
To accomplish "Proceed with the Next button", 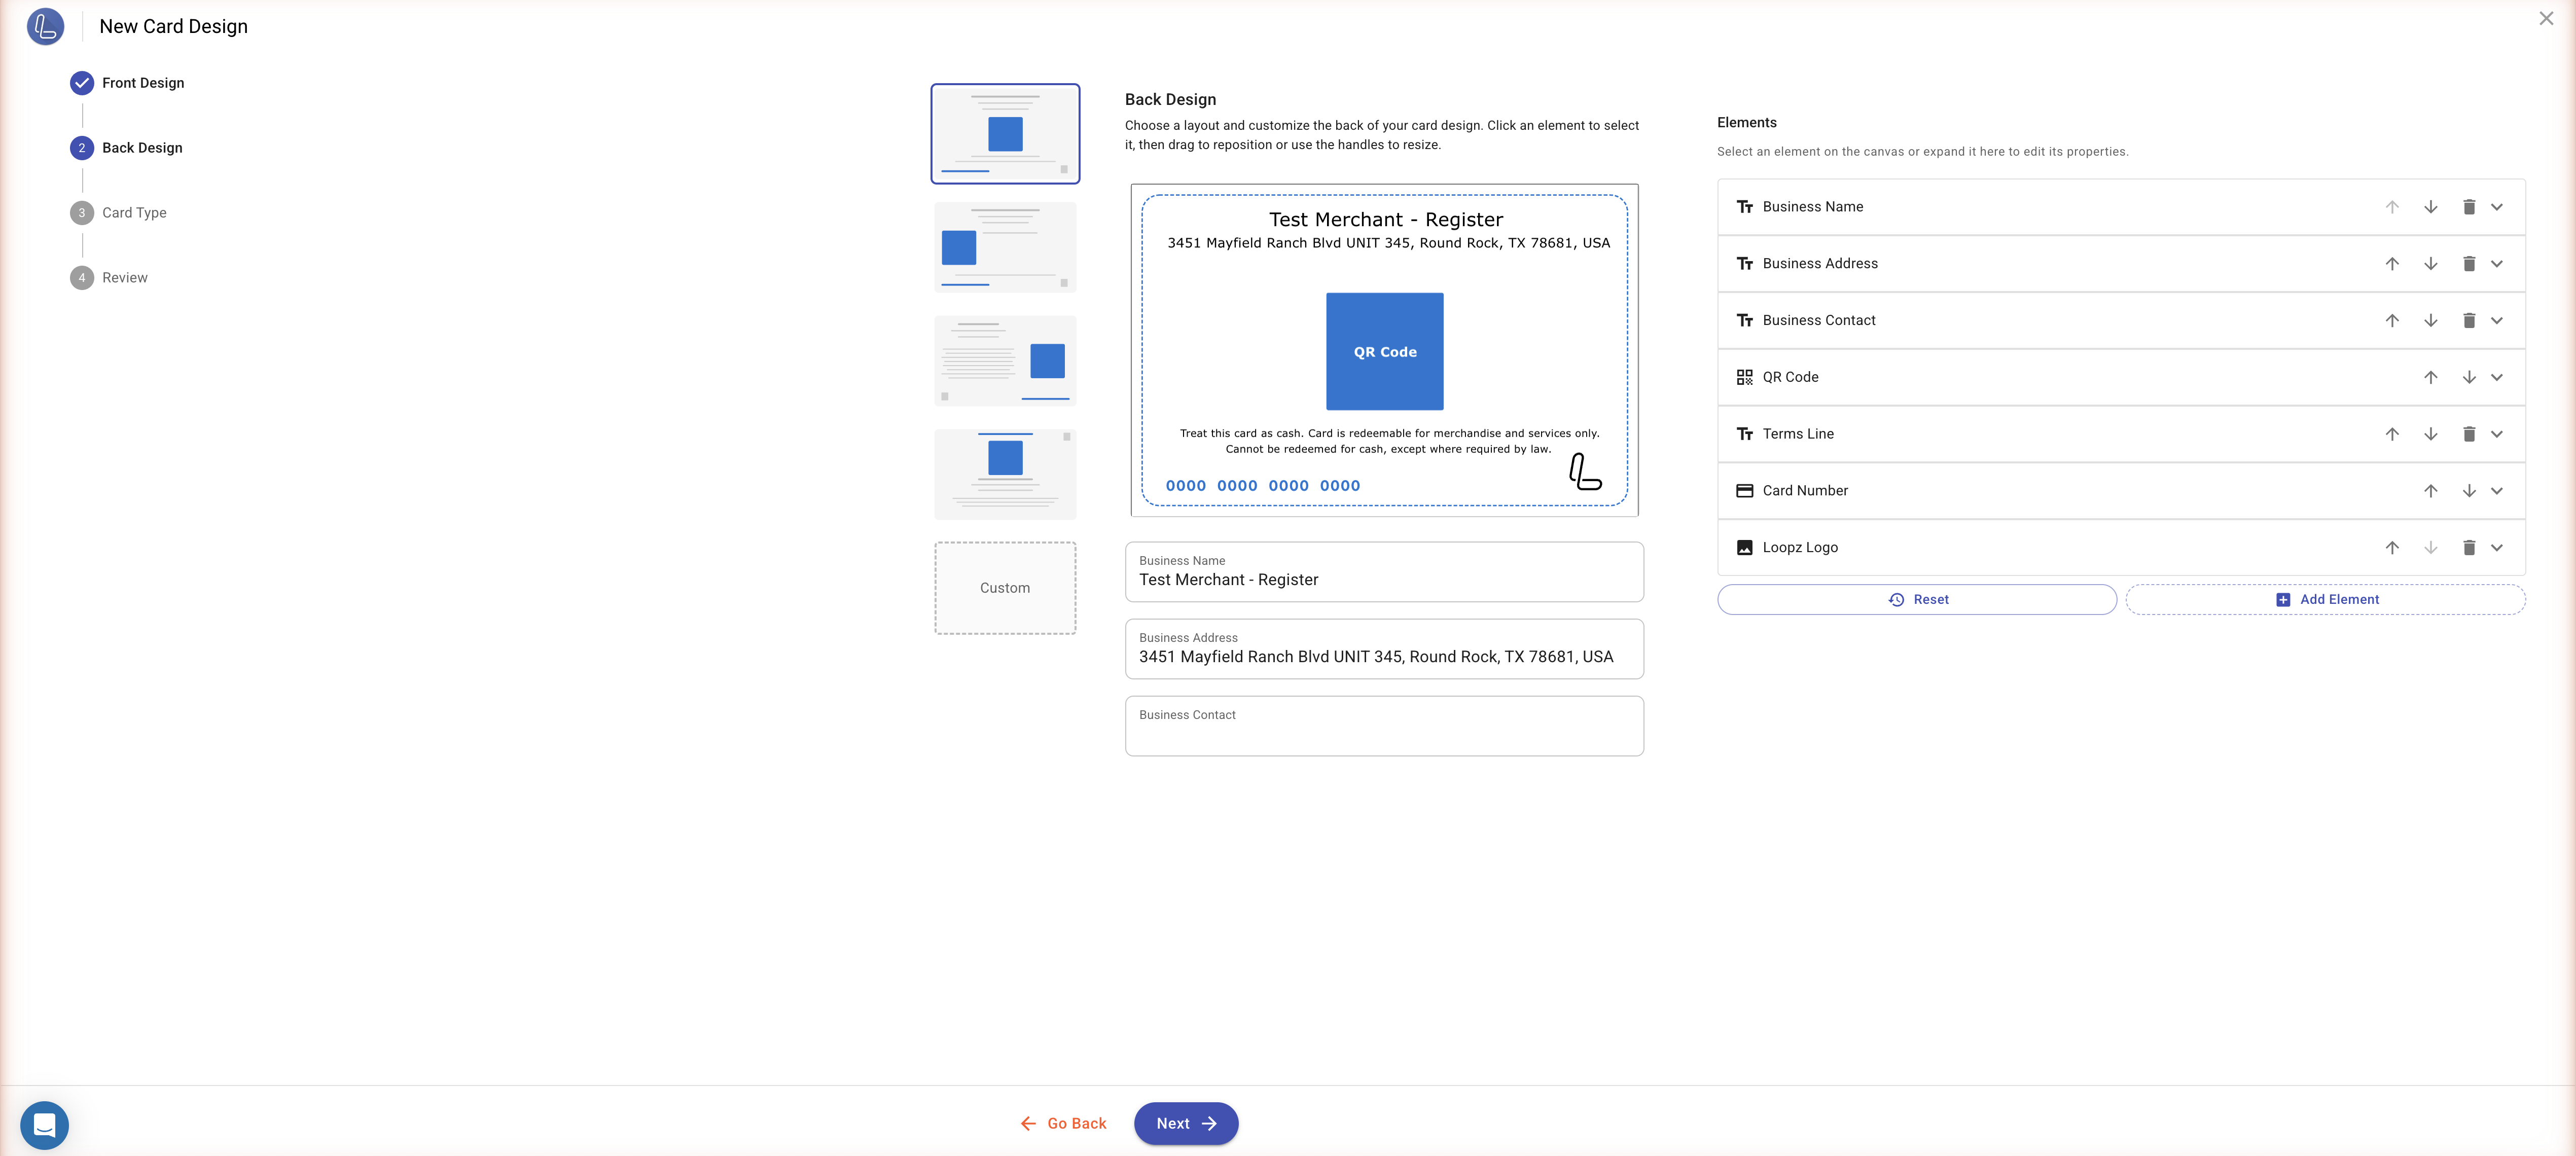I will pos(1186,1124).
